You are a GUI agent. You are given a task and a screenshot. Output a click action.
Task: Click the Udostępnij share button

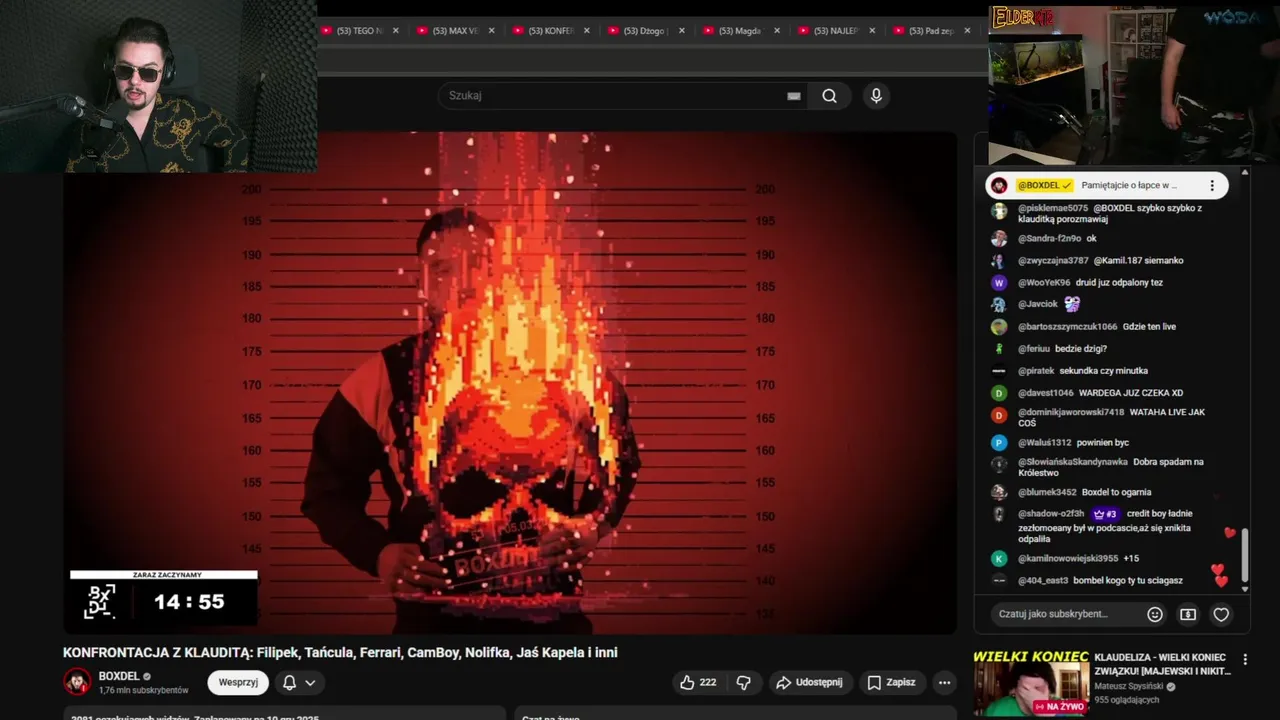[809, 682]
